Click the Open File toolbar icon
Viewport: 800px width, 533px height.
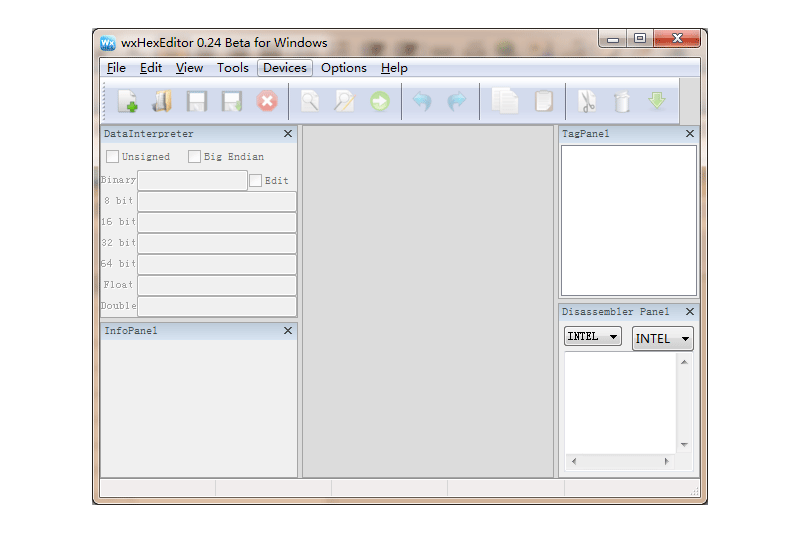point(162,101)
